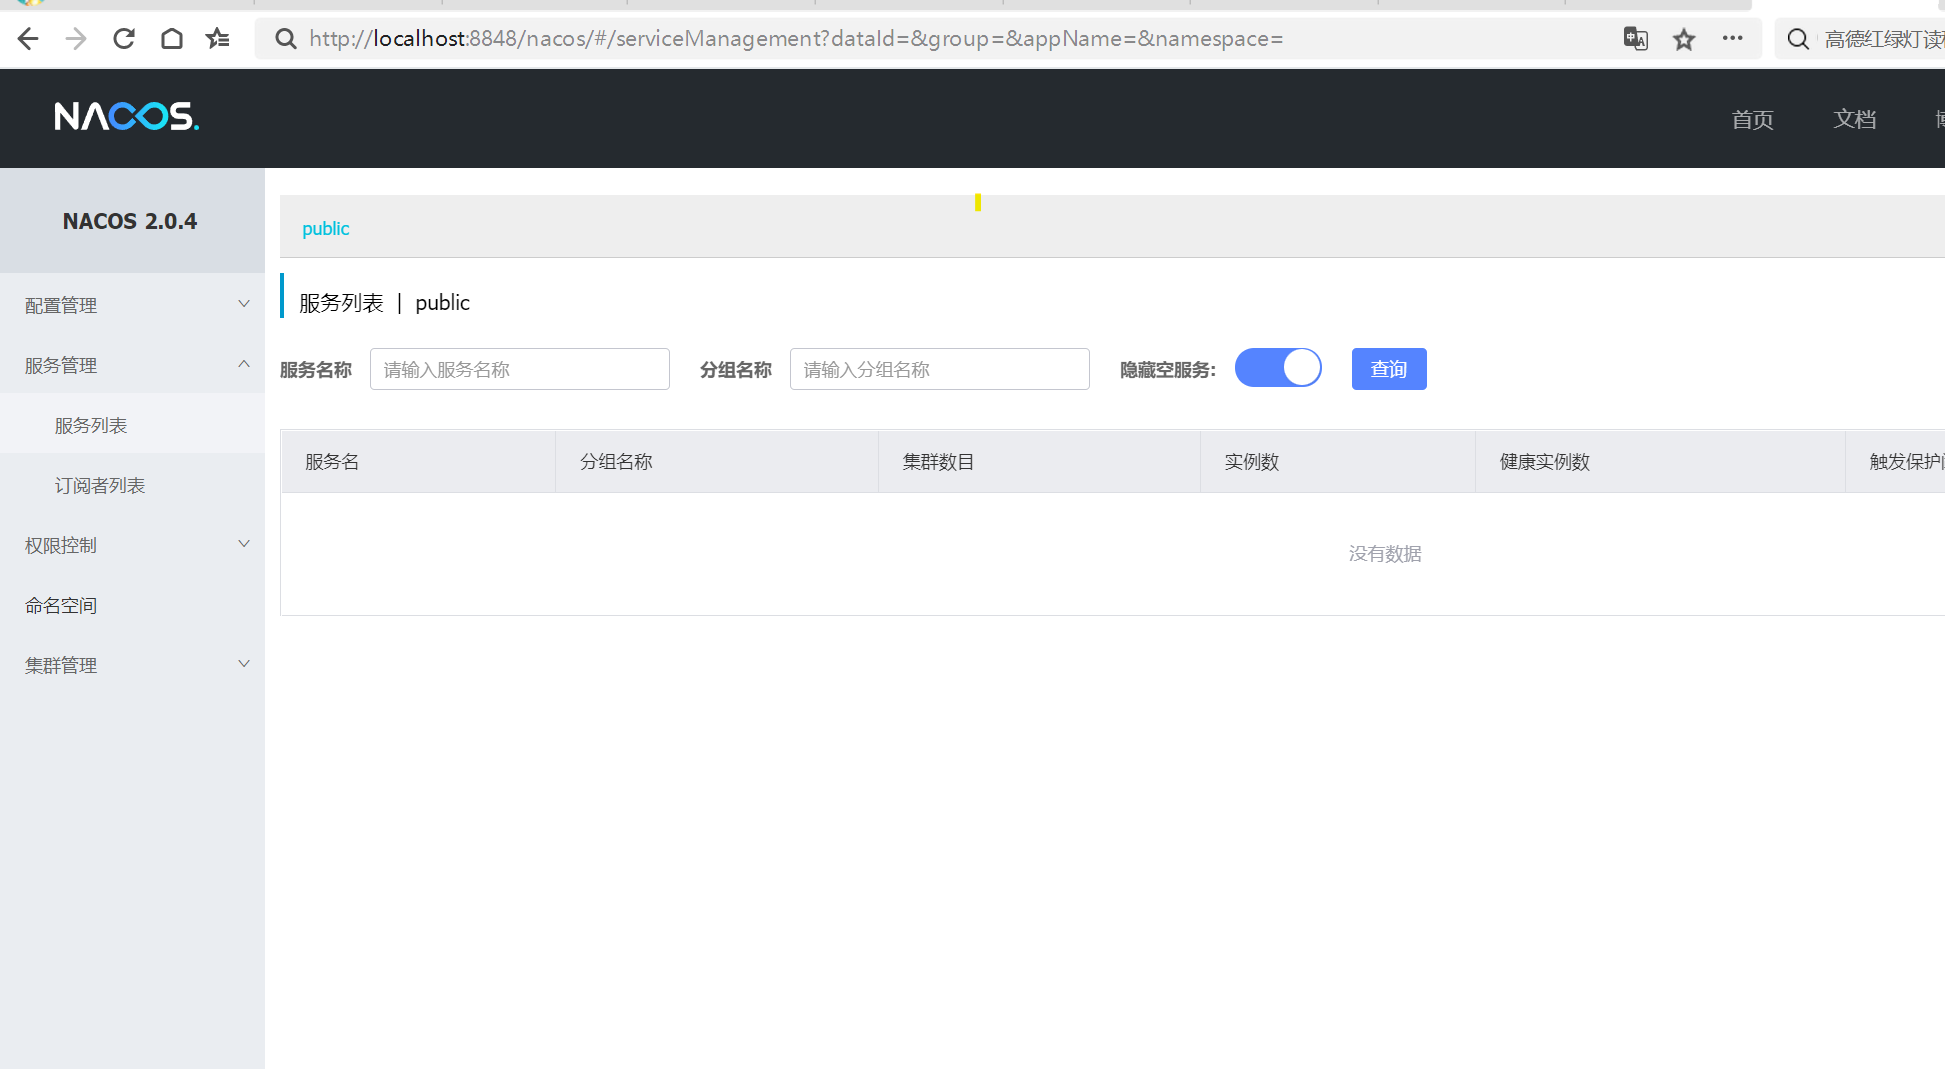The height and width of the screenshot is (1069, 1945).
Task: Click the NACOS logo in the header
Action: [x=126, y=116]
